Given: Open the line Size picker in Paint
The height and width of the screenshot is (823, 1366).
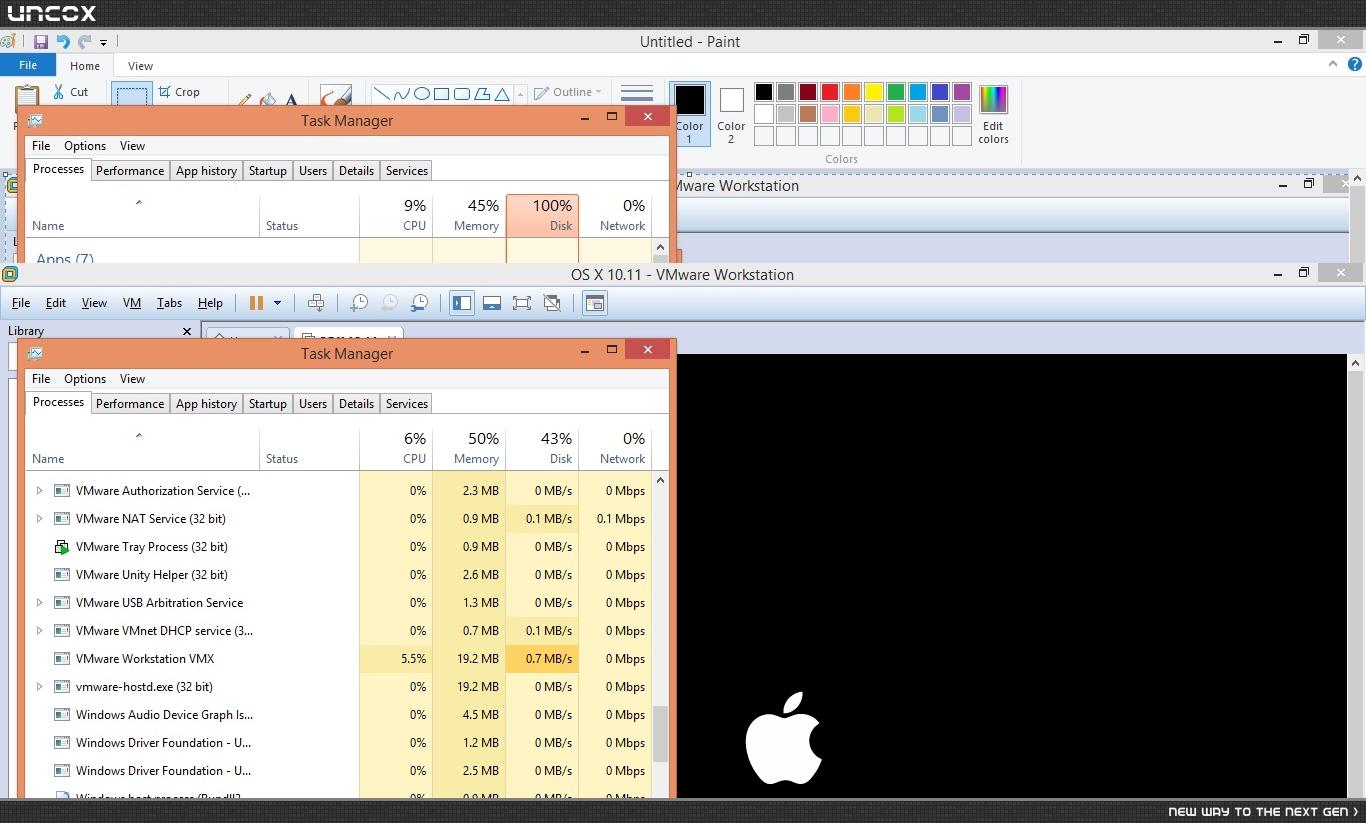Looking at the screenshot, I should tap(637, 94).
